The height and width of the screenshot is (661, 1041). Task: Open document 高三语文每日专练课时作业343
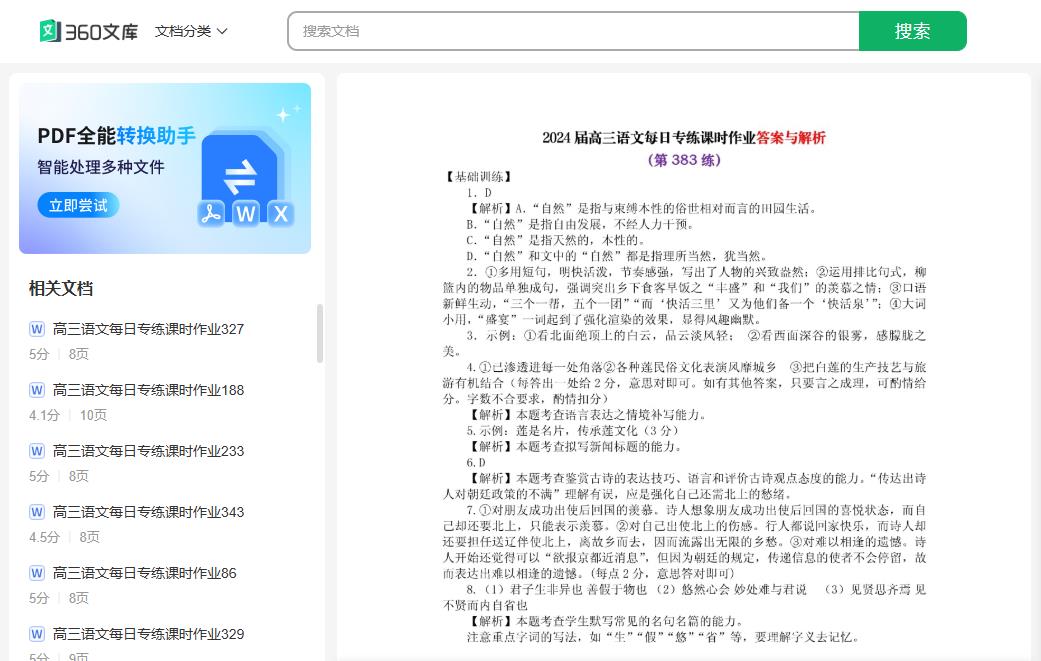[x=148, y=512]
